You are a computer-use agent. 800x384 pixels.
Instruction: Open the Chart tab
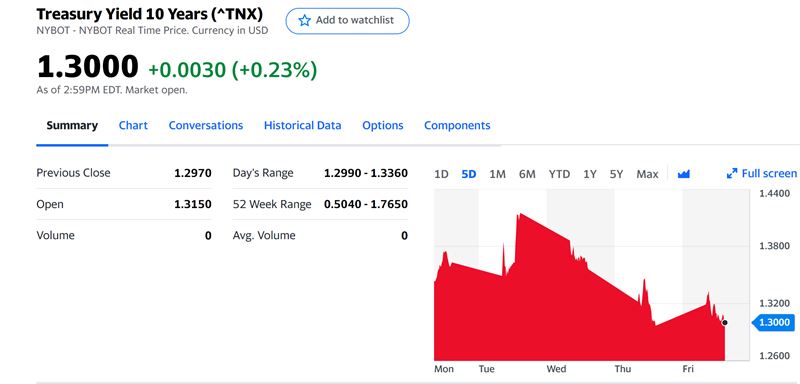point(133,125)
